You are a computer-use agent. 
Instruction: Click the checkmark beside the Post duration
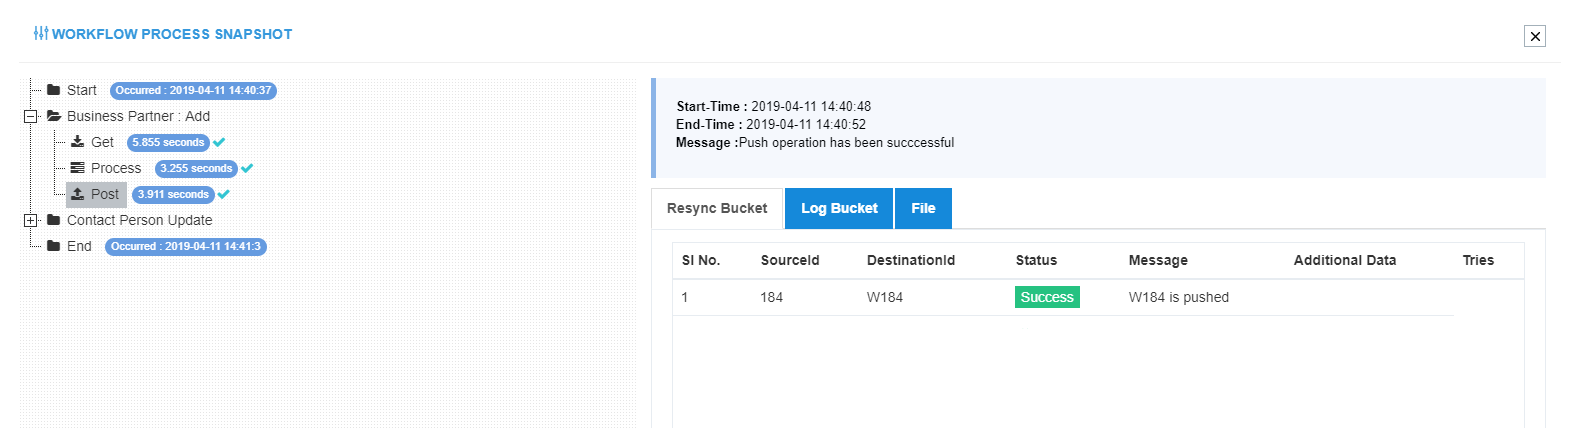(224, 194)
